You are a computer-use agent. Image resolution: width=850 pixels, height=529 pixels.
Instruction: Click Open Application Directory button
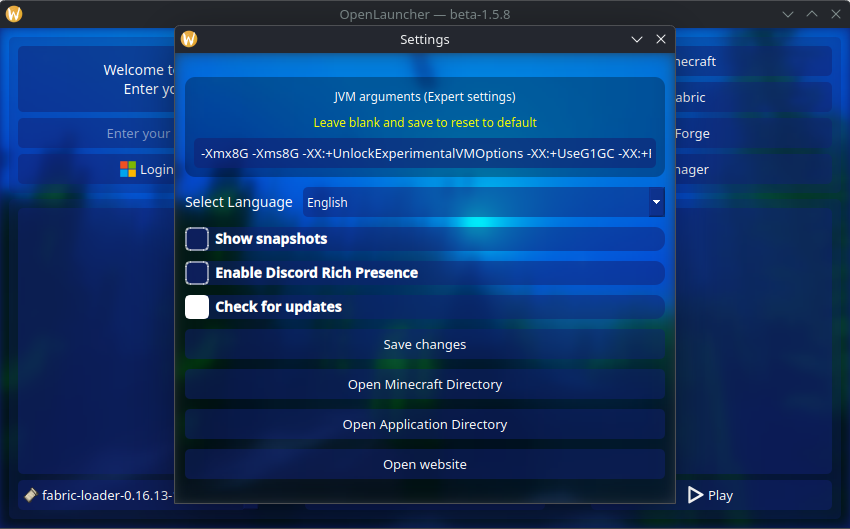pyautogui.click(x=424, y=424)
